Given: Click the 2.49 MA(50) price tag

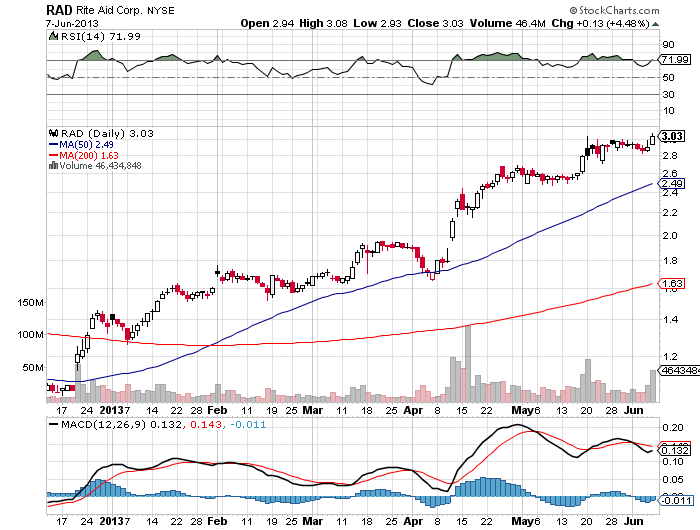Looking at the screenshot, I should tap(672, 184).
